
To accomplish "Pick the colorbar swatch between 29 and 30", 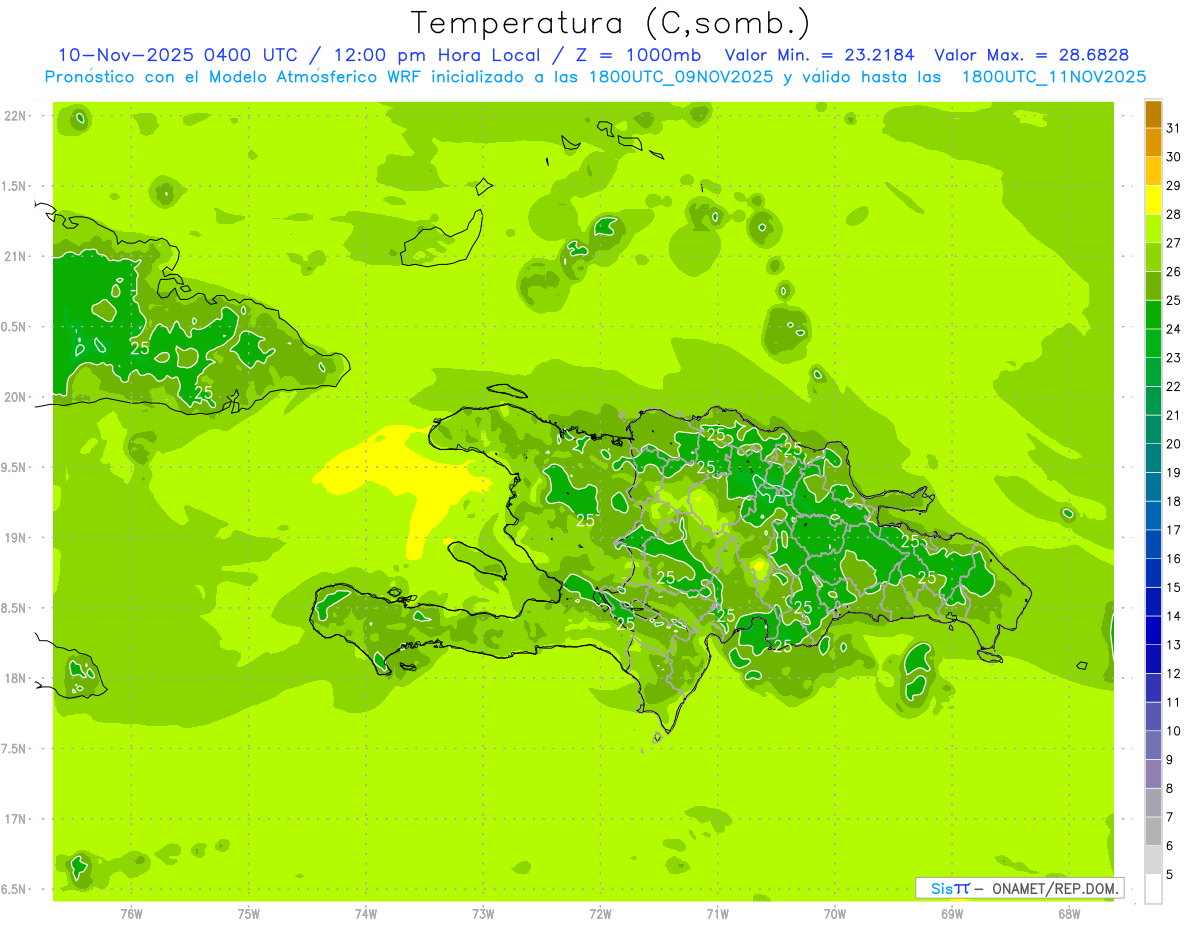I will pyautogui.click(x=1153, y=171).
